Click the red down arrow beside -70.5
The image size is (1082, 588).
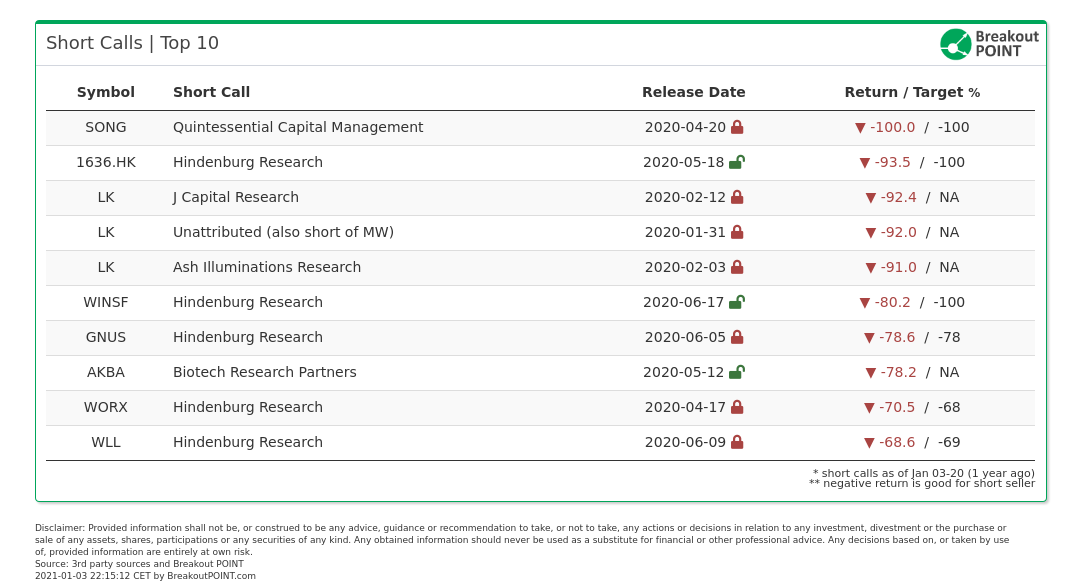869,408
